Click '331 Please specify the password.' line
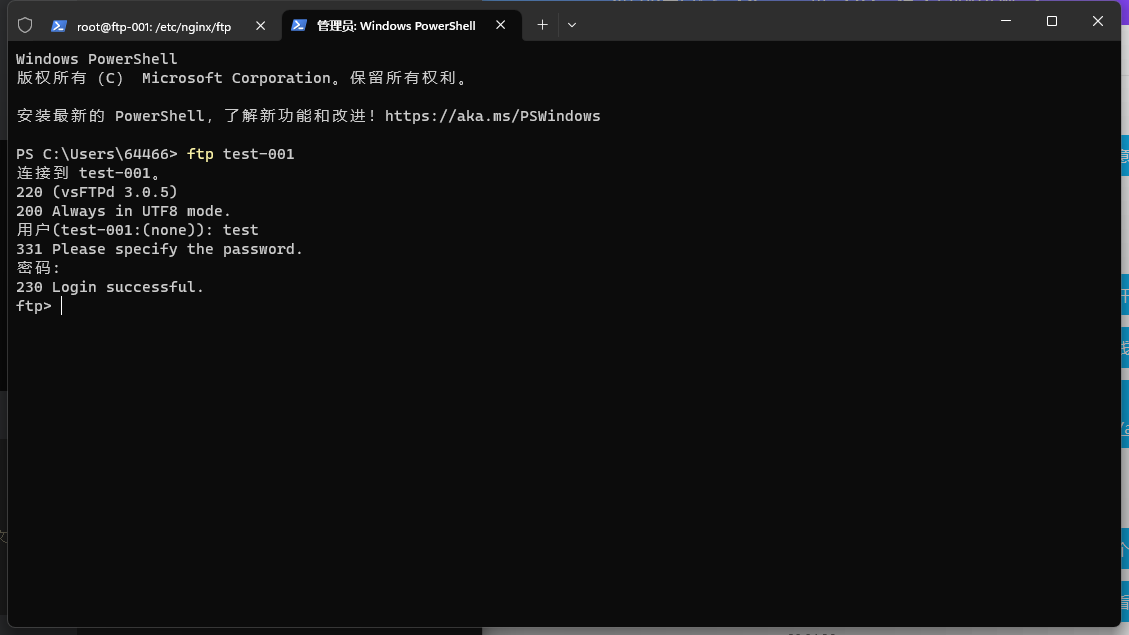The width and height of the screenshot is (1129, 635). [x=159, y=249]
